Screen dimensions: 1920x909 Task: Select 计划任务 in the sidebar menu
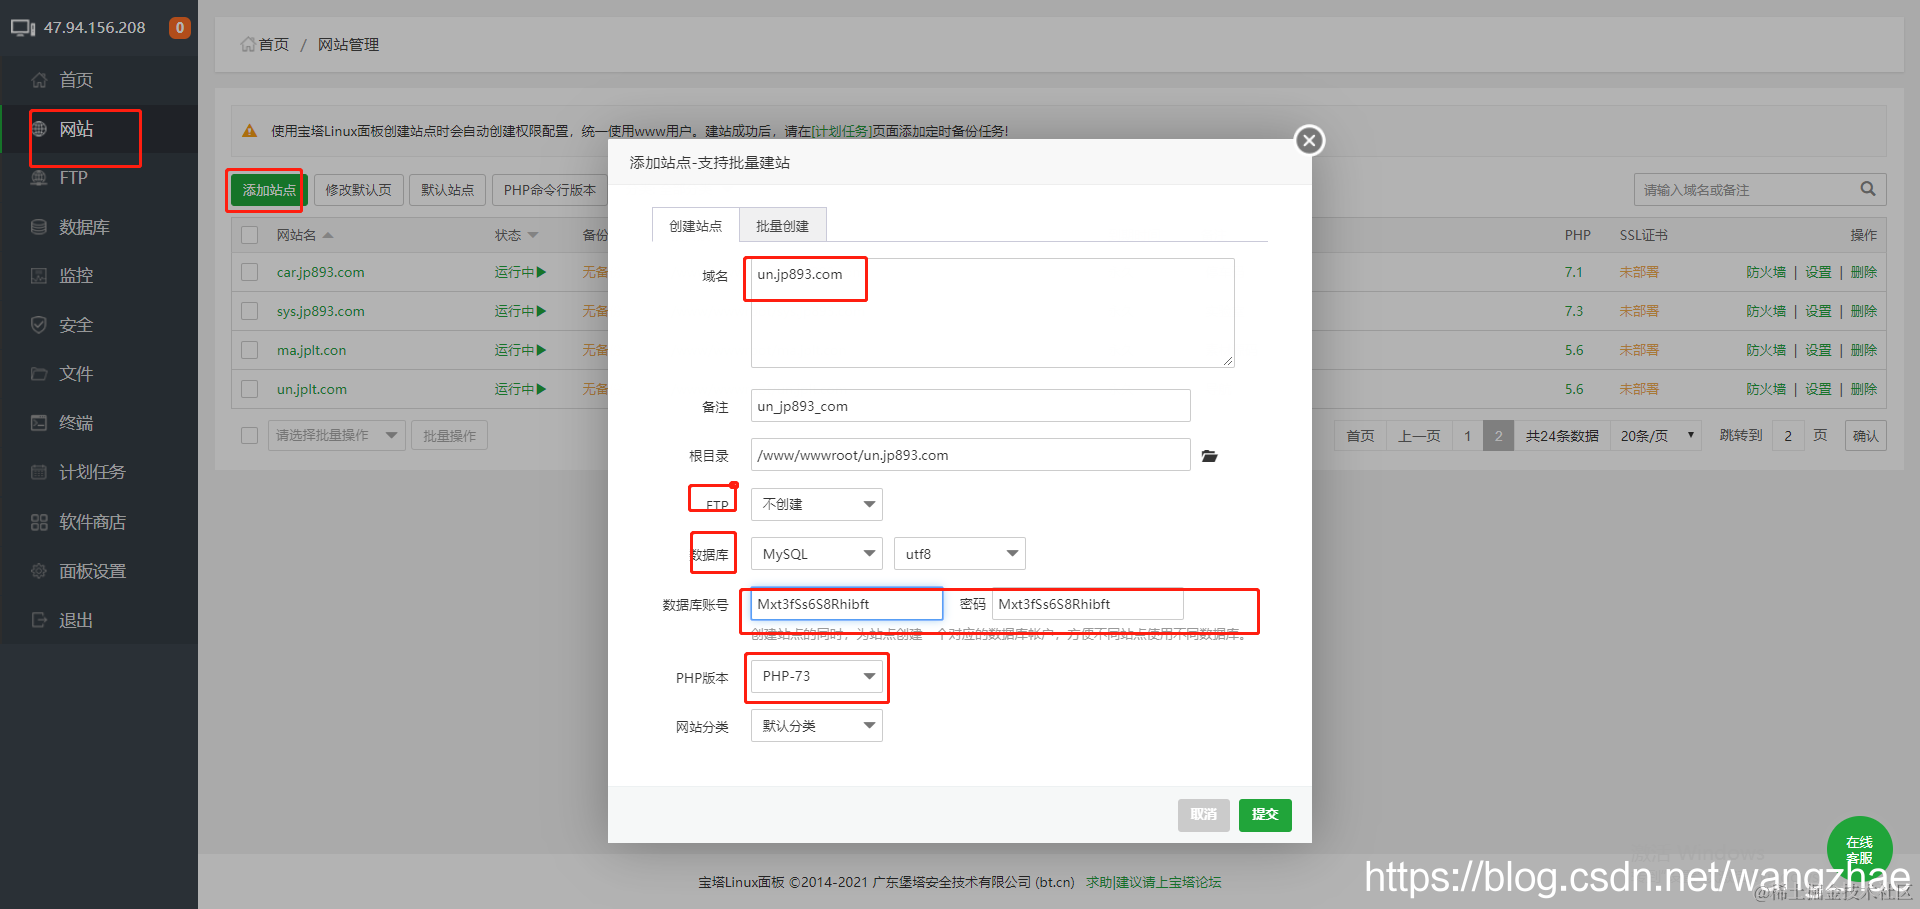92,472
